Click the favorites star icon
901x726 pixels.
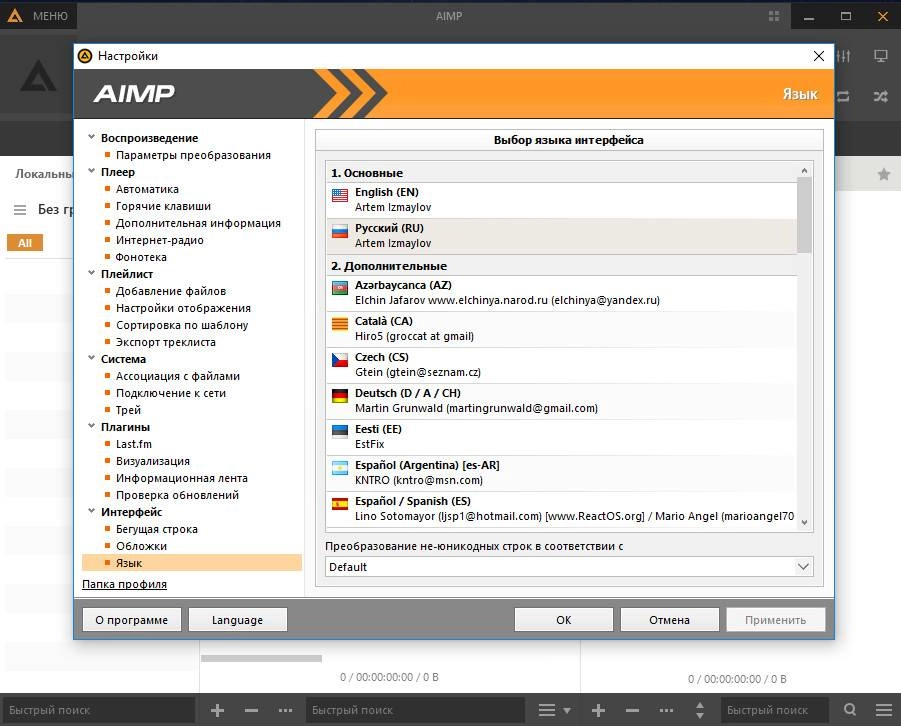884,174
